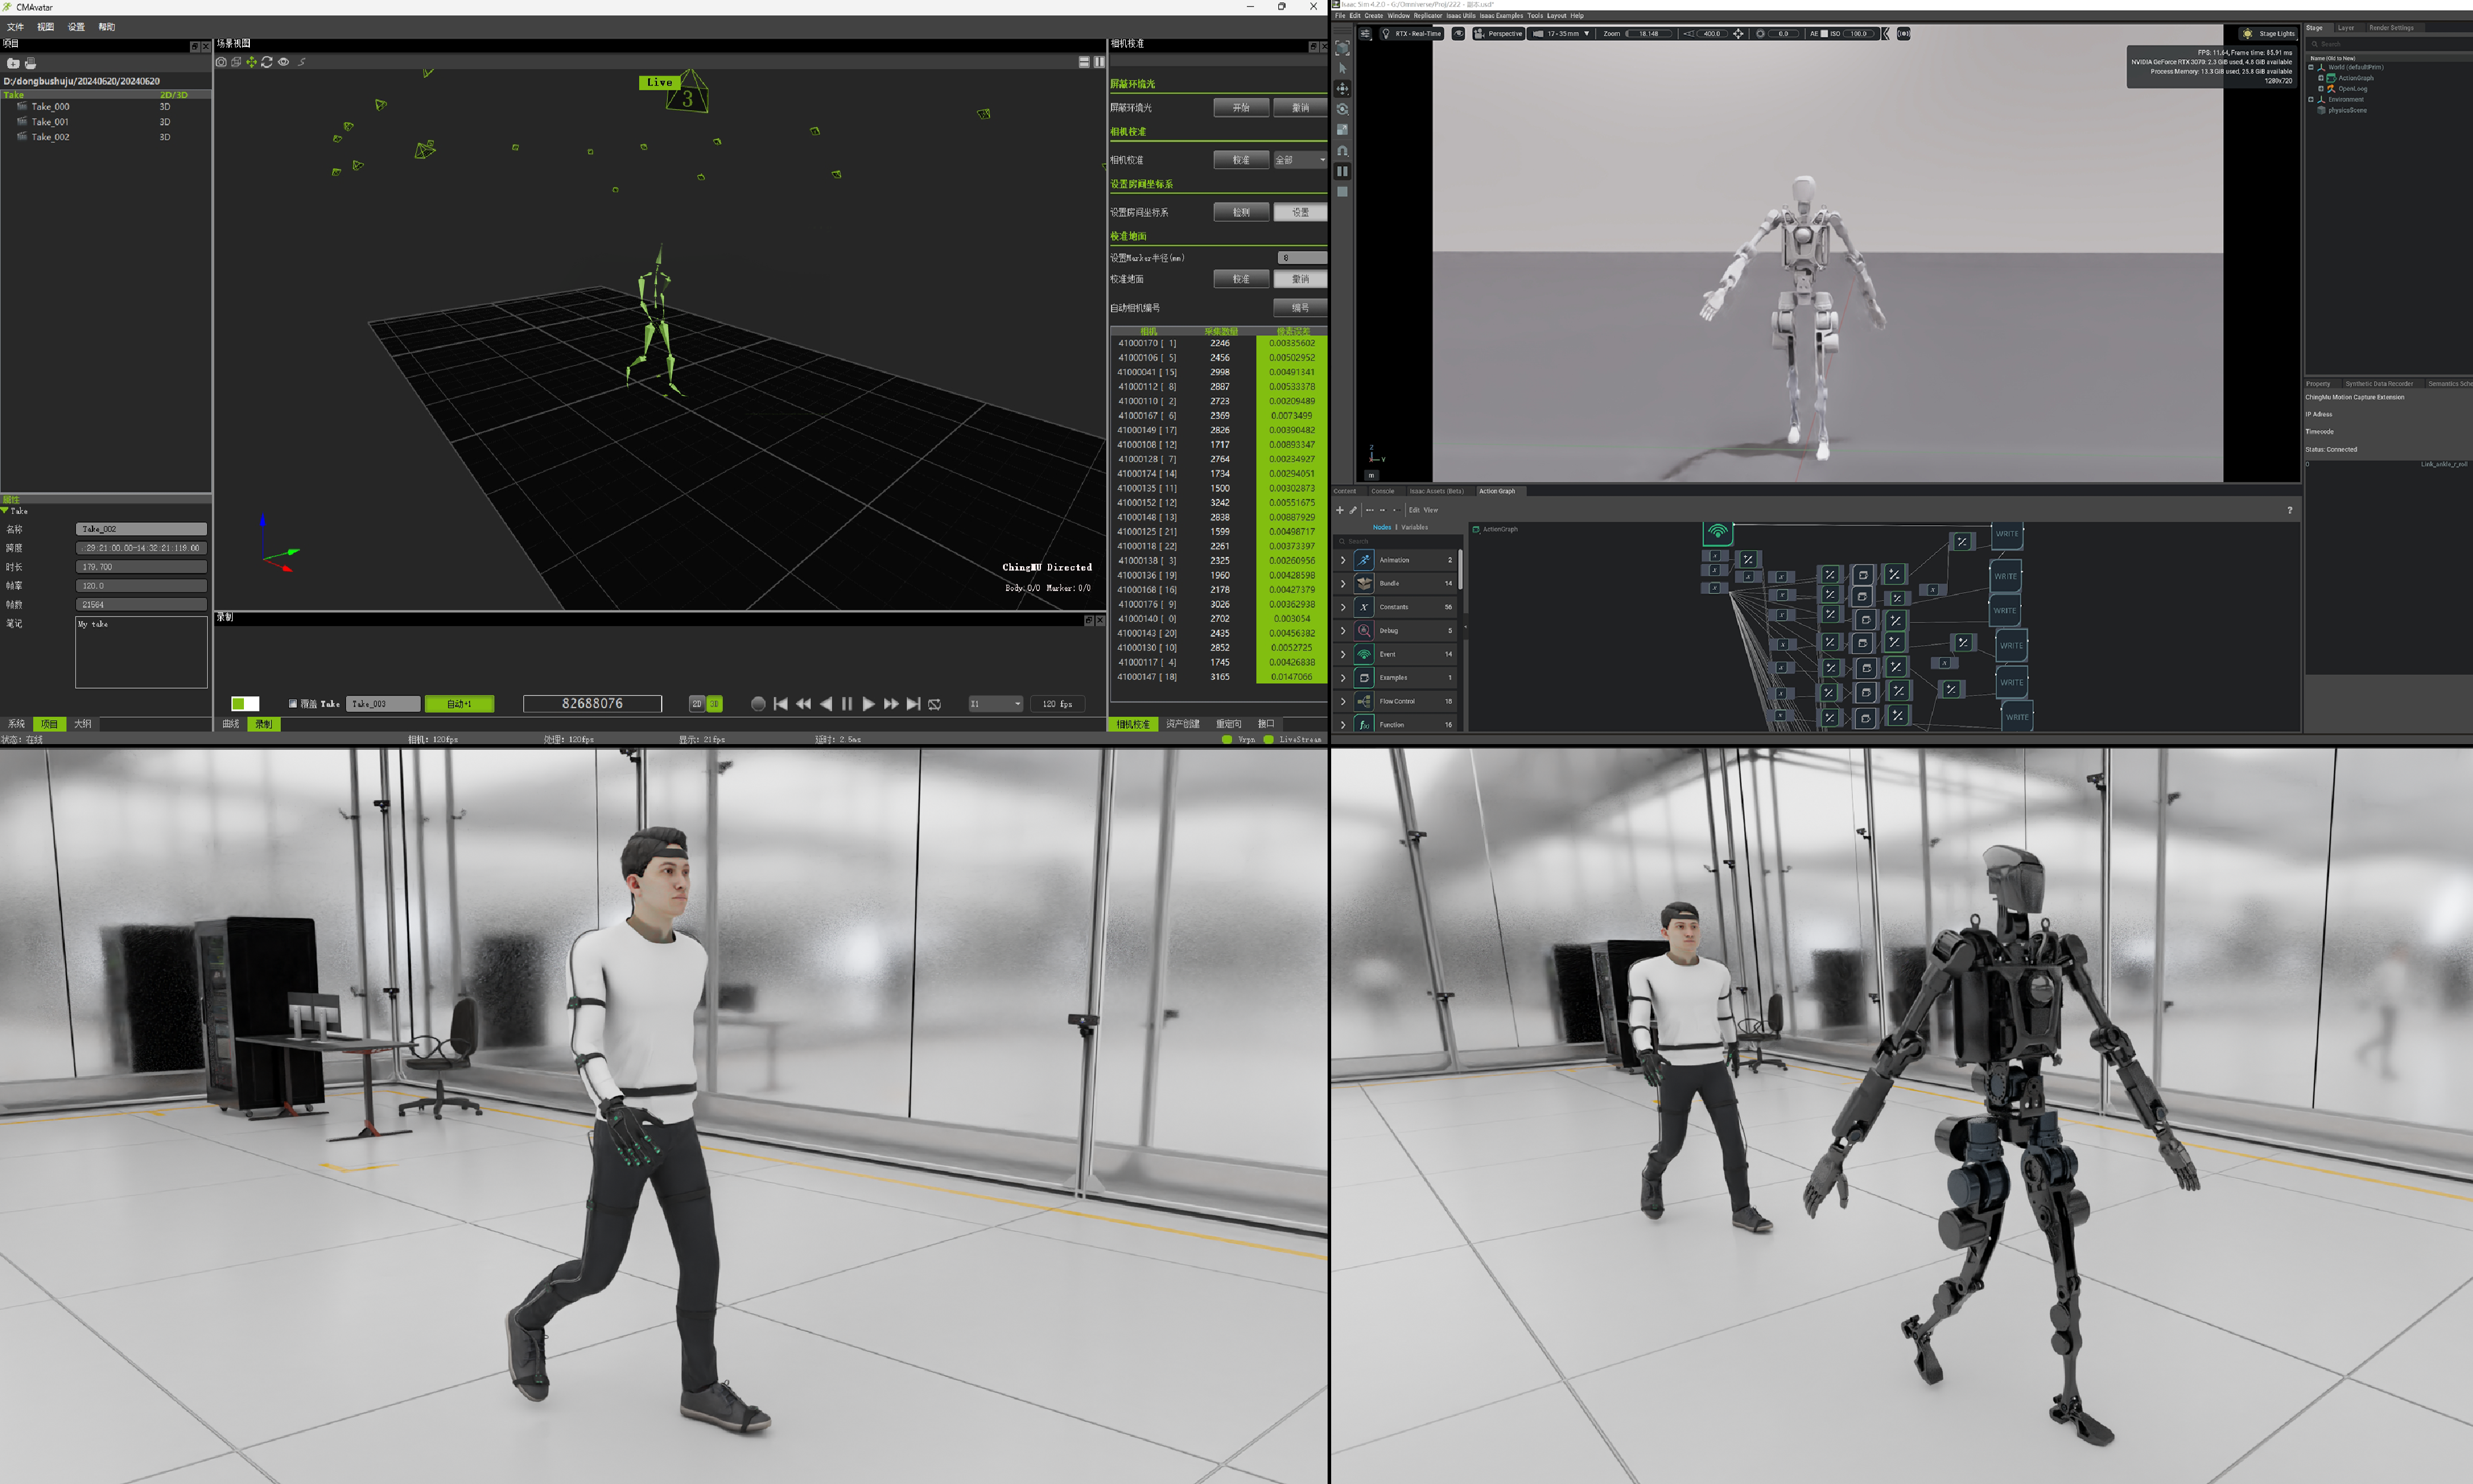Viewport: 2473px width, 1484px height.
Task: Select the Scale tool icon
Action: tap(1342, 130)
